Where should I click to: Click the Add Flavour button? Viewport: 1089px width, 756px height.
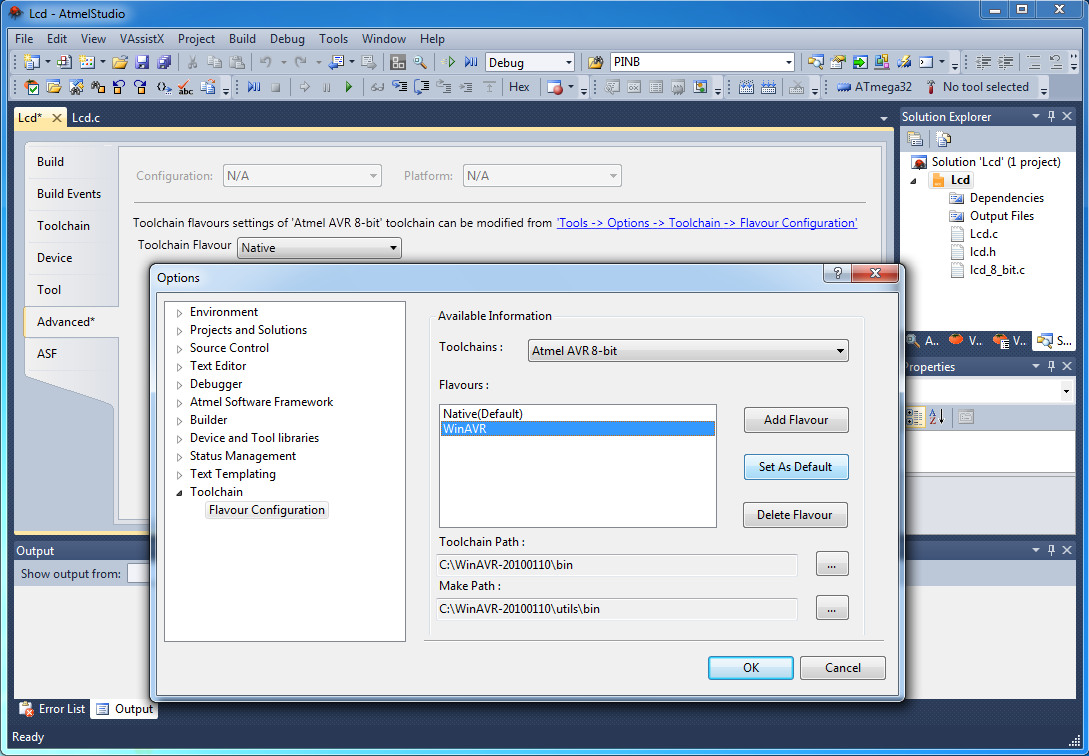click(x=796, y=420)
